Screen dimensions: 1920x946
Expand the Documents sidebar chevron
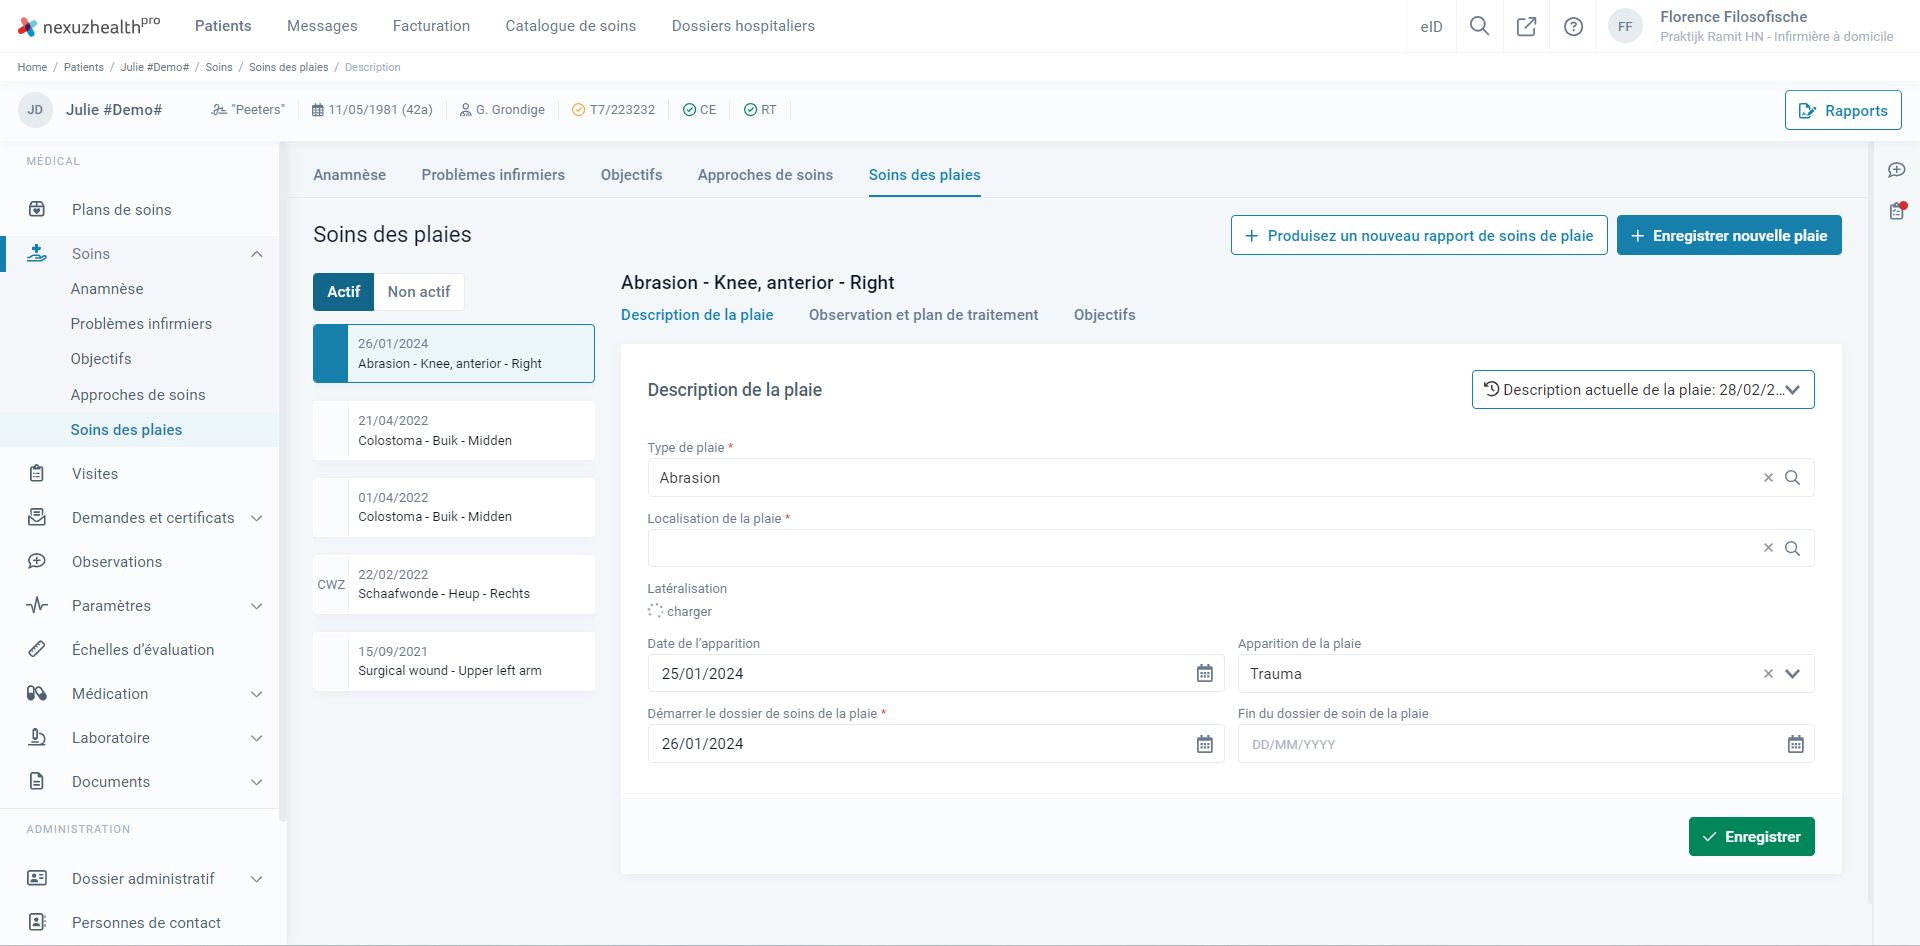point(257,782)
